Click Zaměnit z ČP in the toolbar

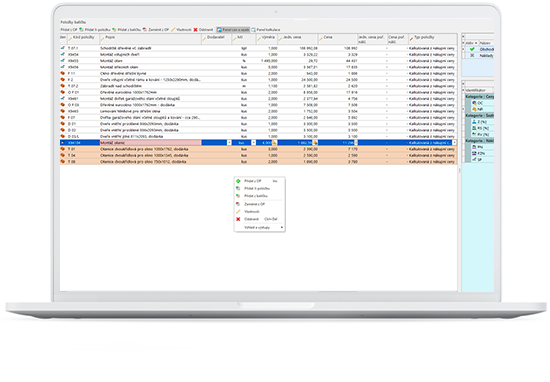point(156,30)
